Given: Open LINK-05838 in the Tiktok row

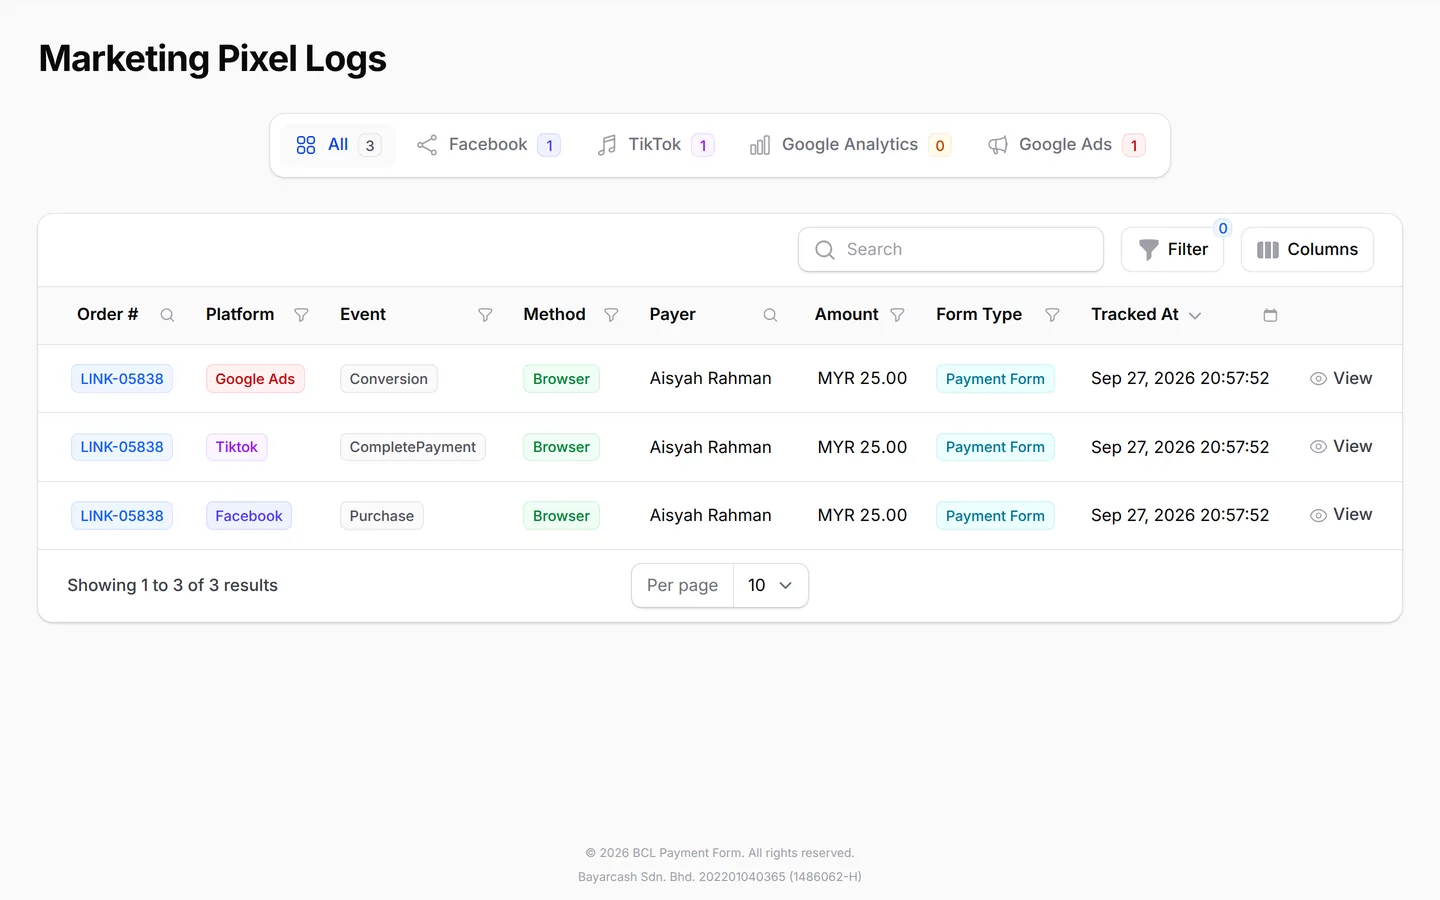Looking at the screenshot, I should pyautogui.click(x=122, y=447).
